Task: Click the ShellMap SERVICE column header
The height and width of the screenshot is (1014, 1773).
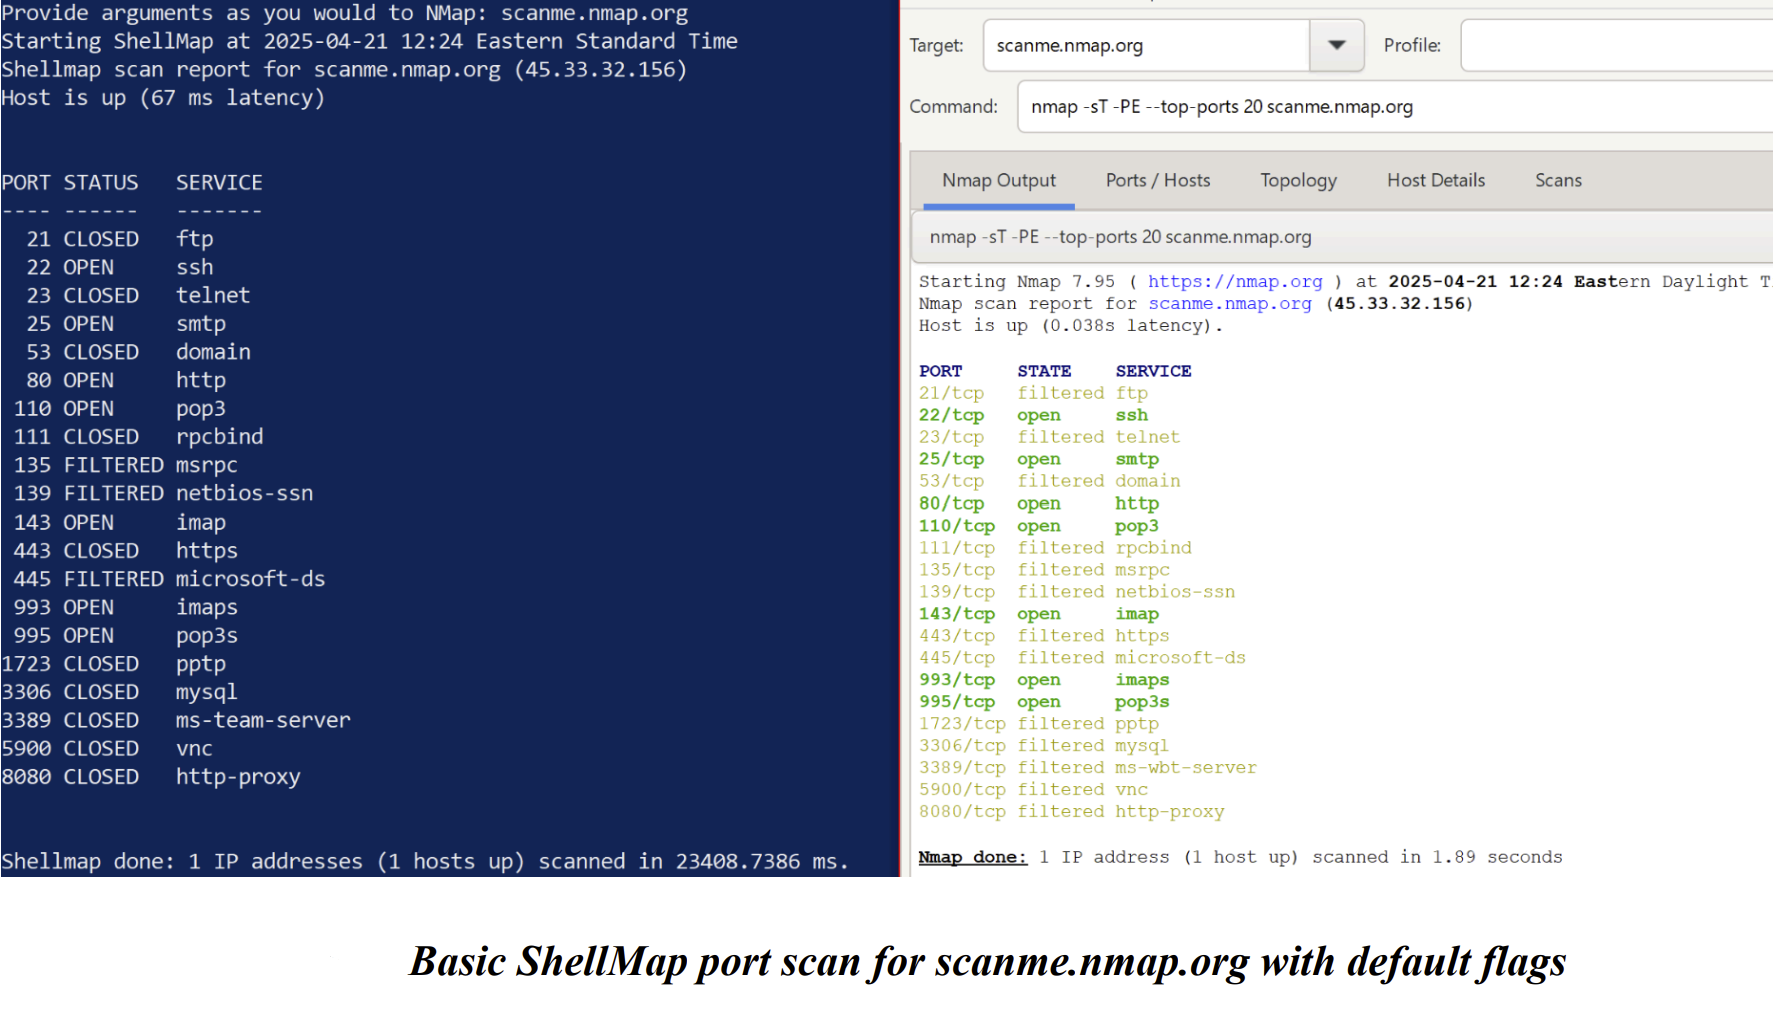Action: 219,183
